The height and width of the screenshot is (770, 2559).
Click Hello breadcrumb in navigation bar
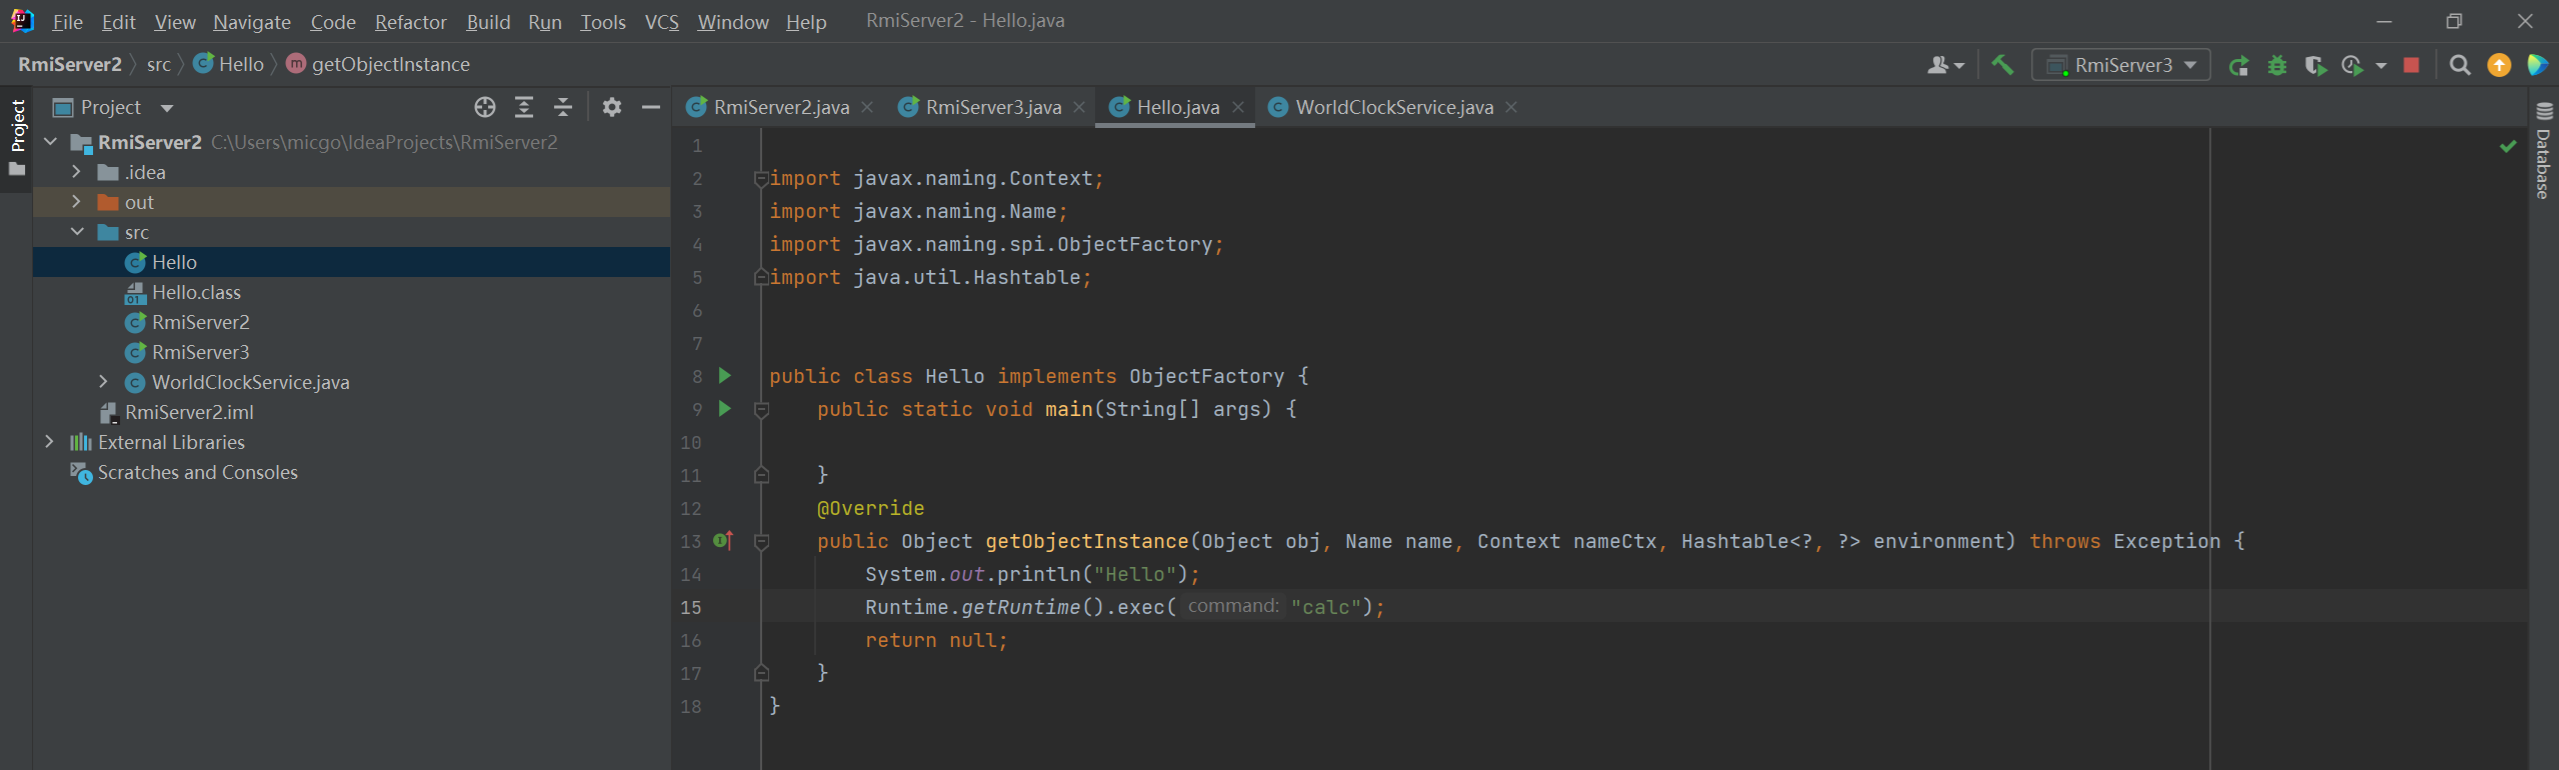[229, 64]
